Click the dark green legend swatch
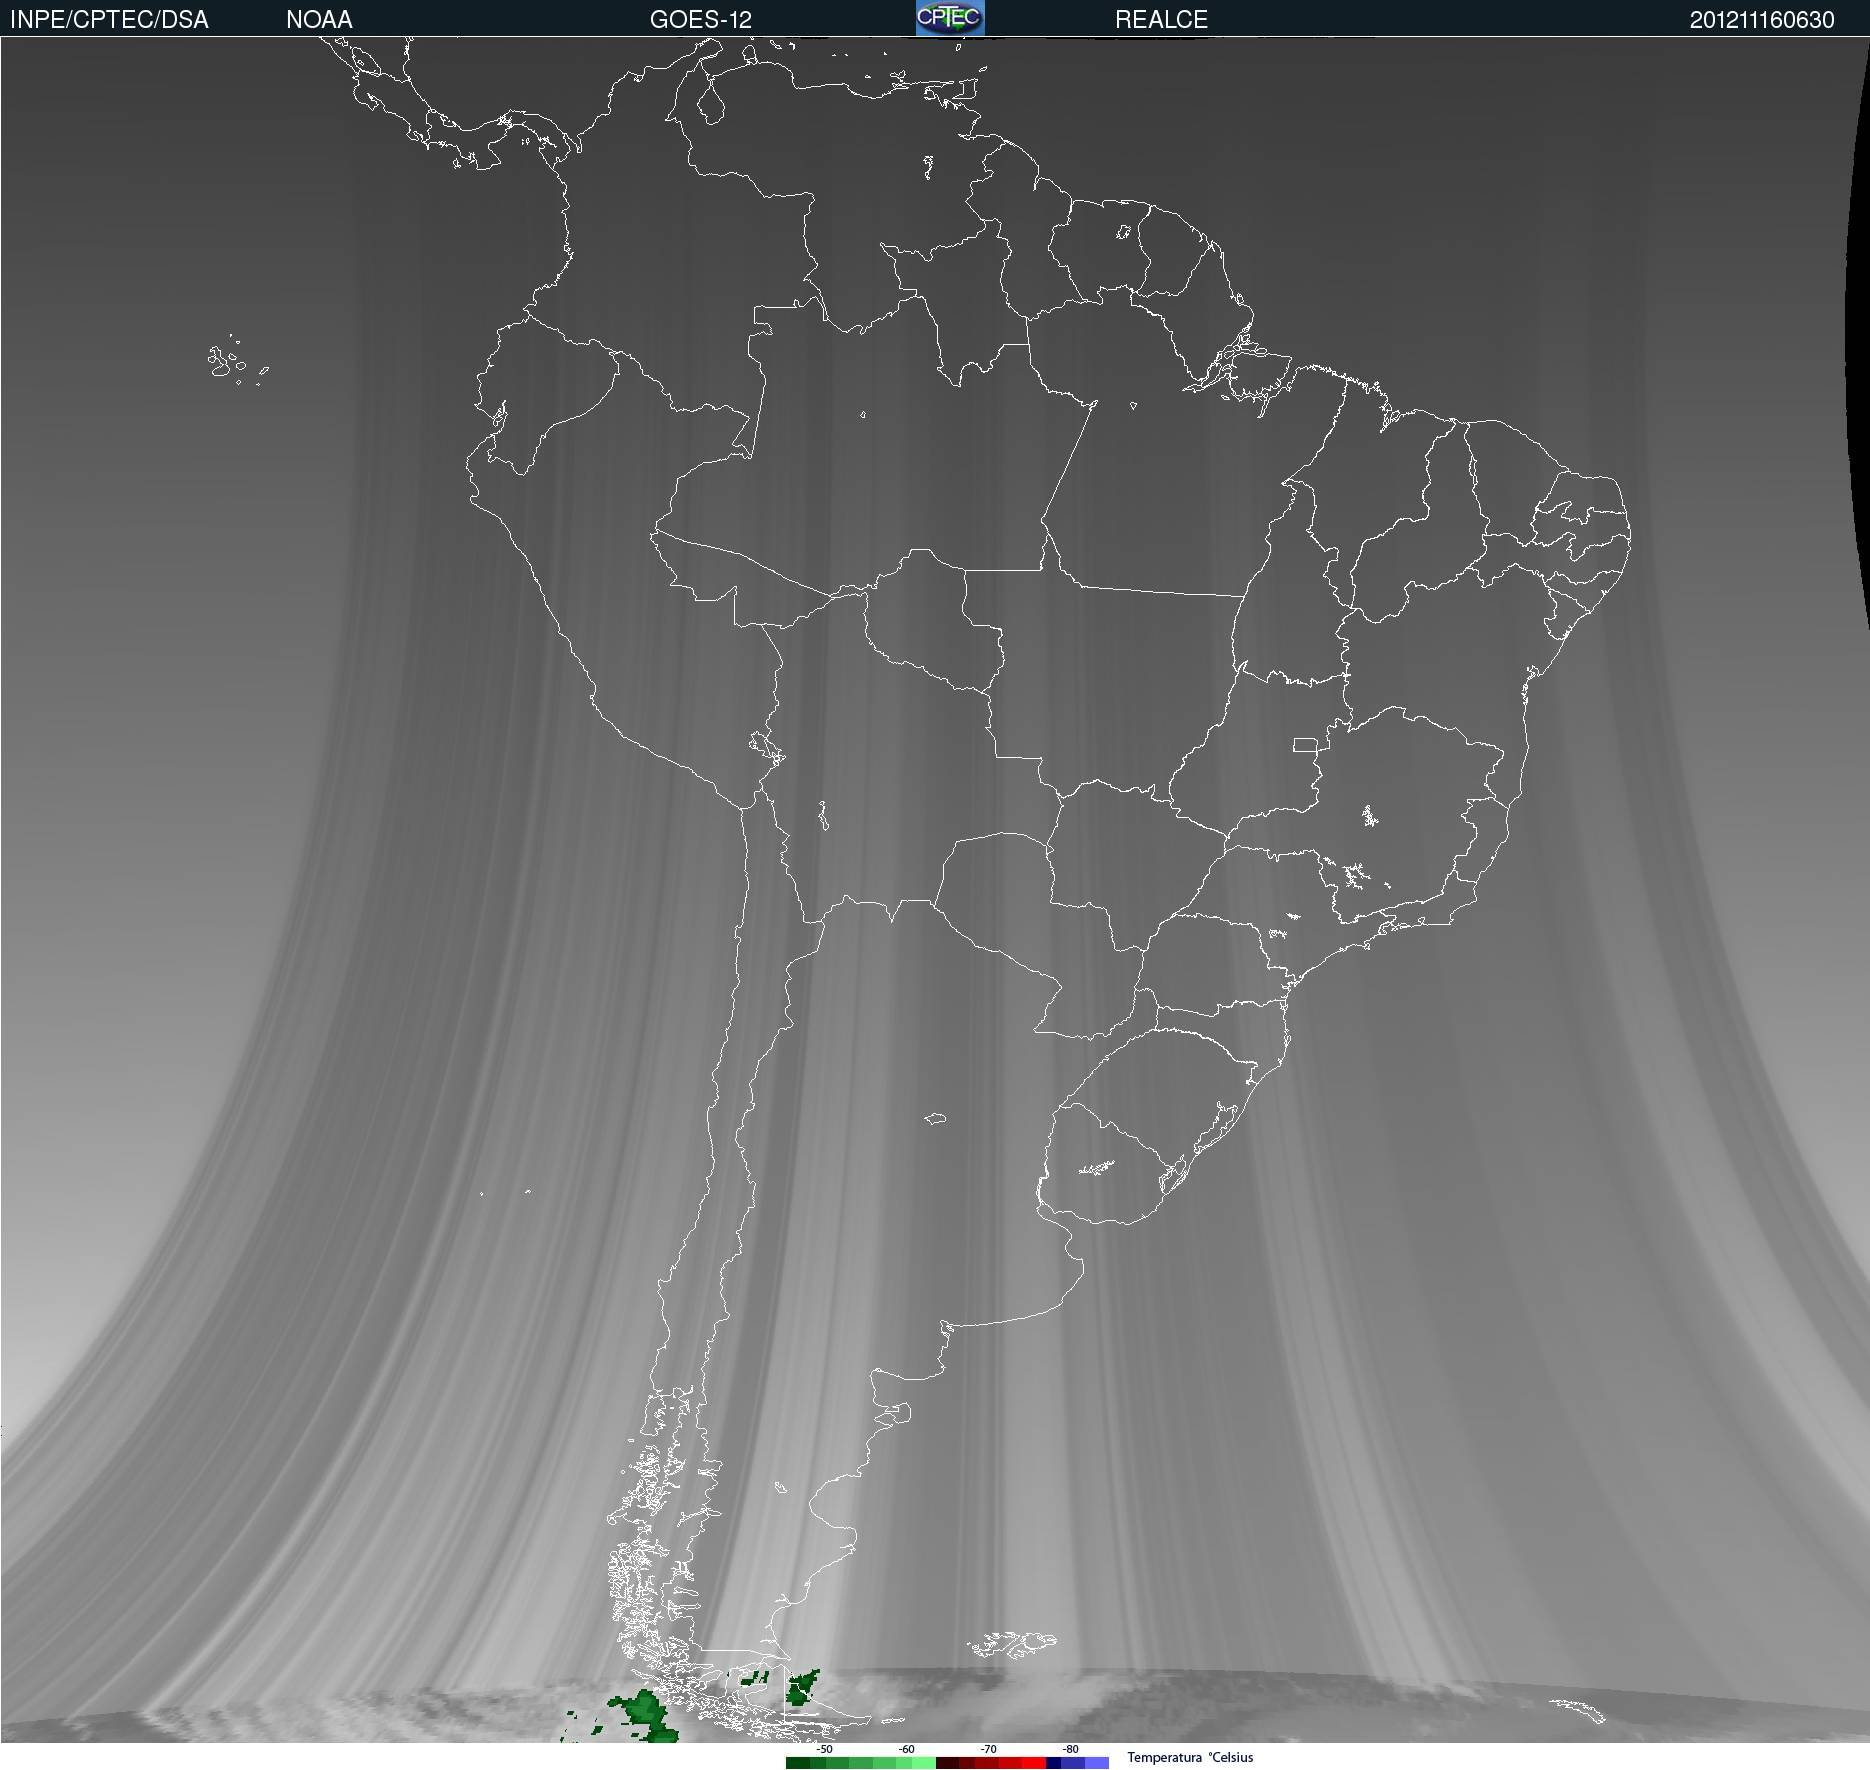 [x=798, y=1763]
